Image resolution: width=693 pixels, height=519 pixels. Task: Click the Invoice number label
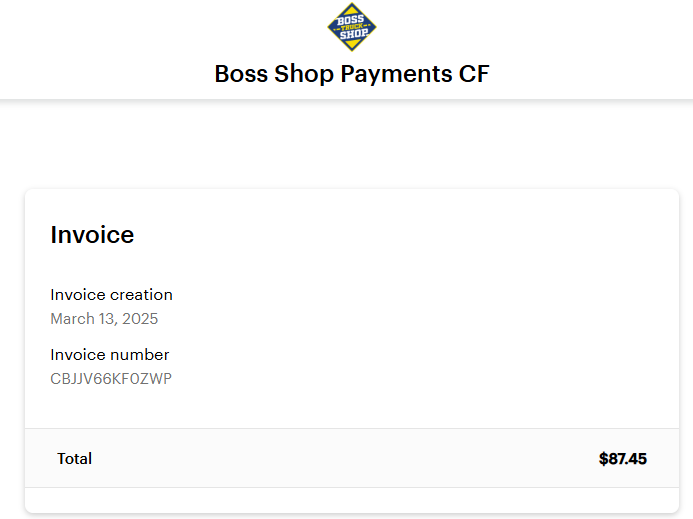pyautogui.click(x=110, y=355)
